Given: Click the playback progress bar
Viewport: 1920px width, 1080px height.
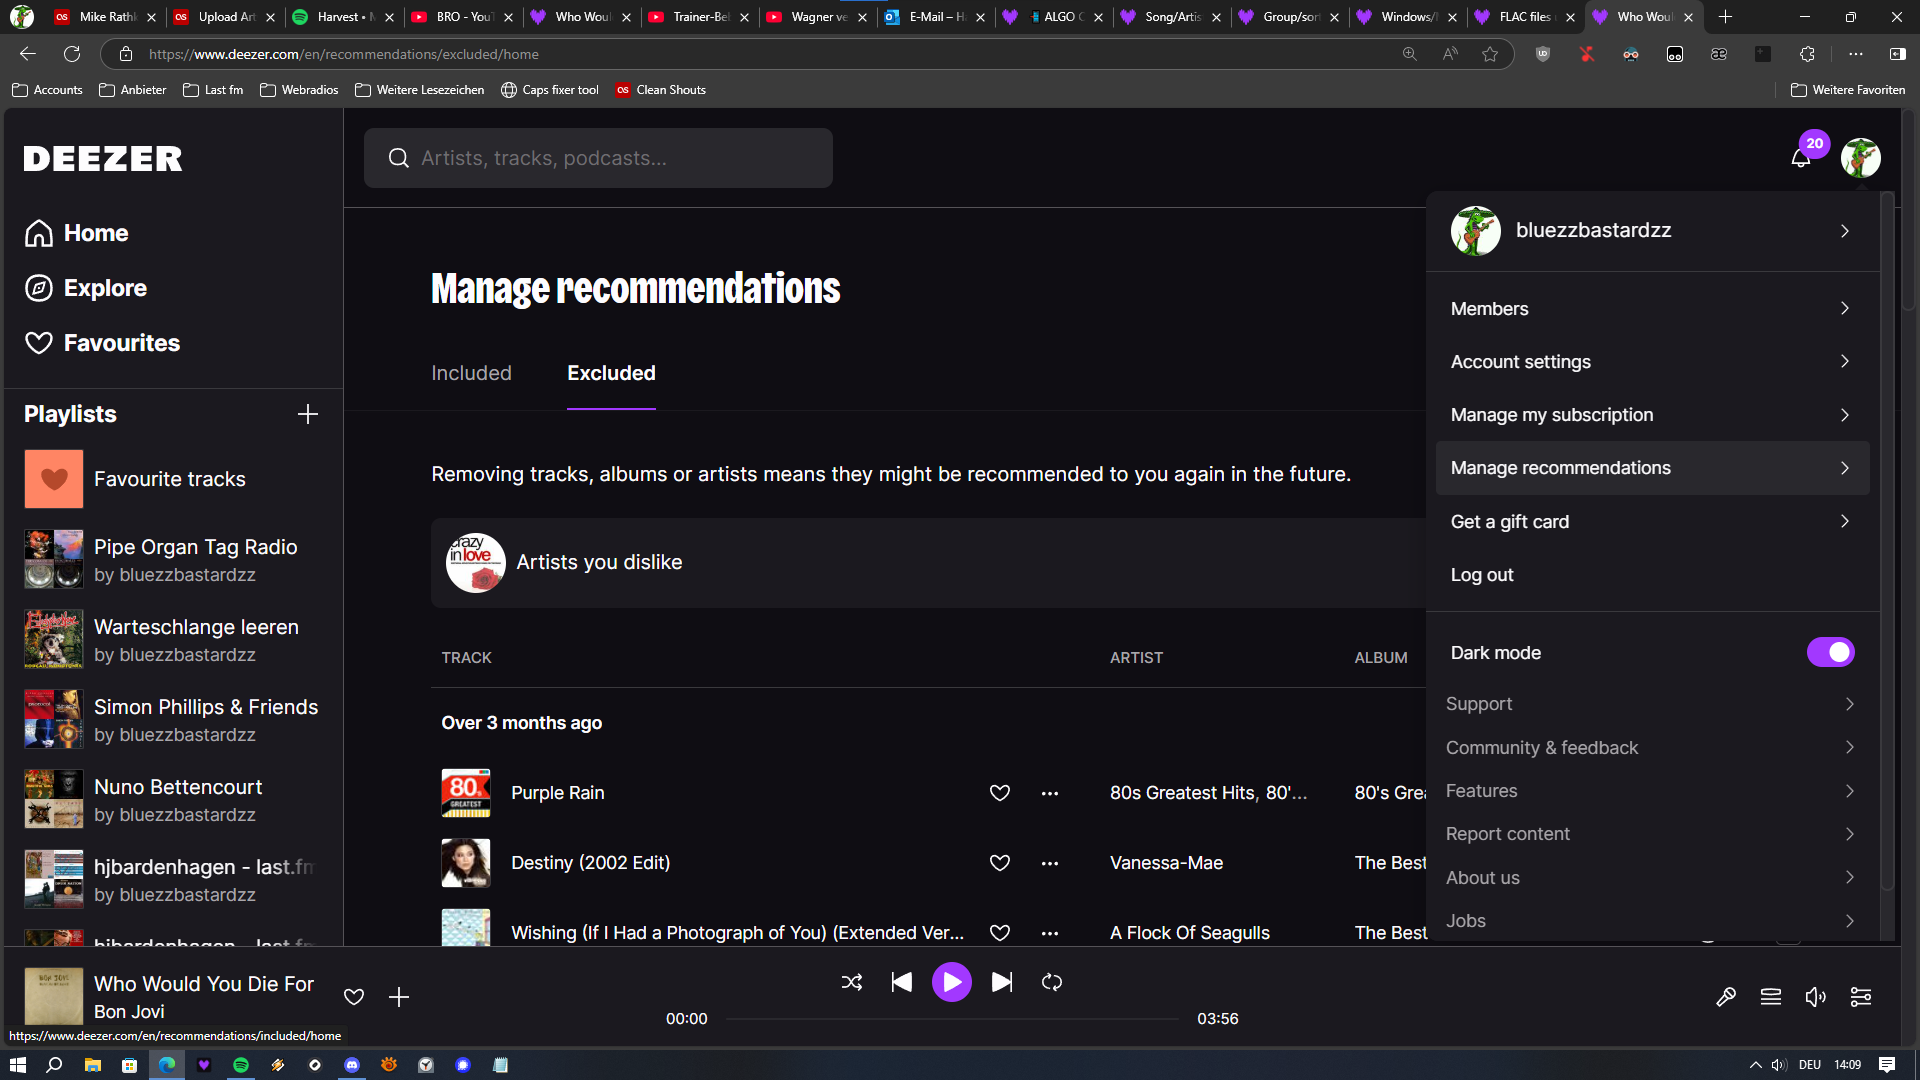Looking at the screenshot, I should (952, 1019).
